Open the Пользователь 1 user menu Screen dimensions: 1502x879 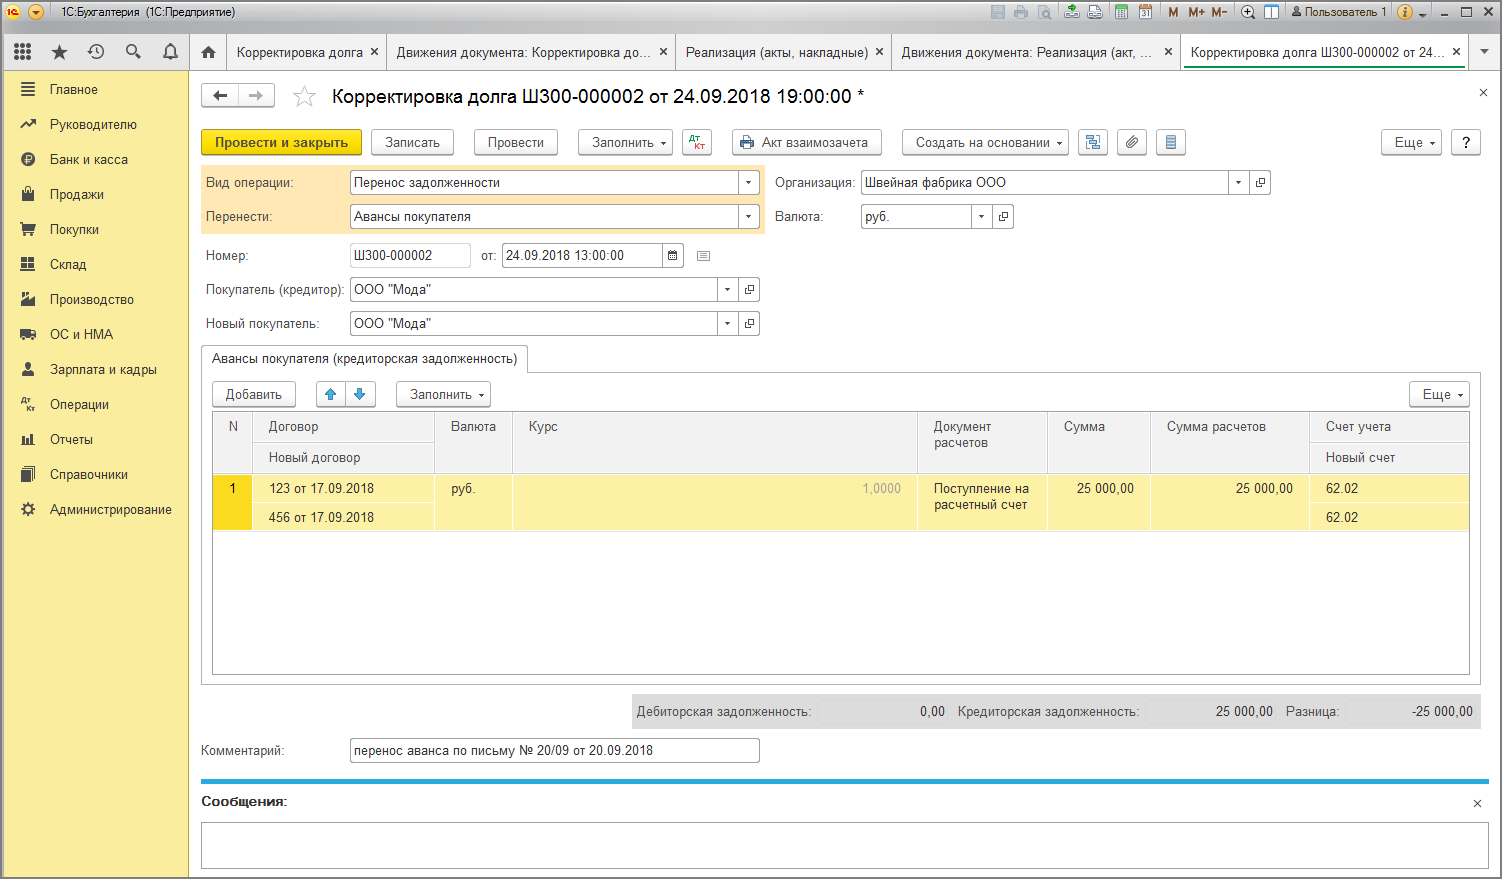coord(1339,12)
